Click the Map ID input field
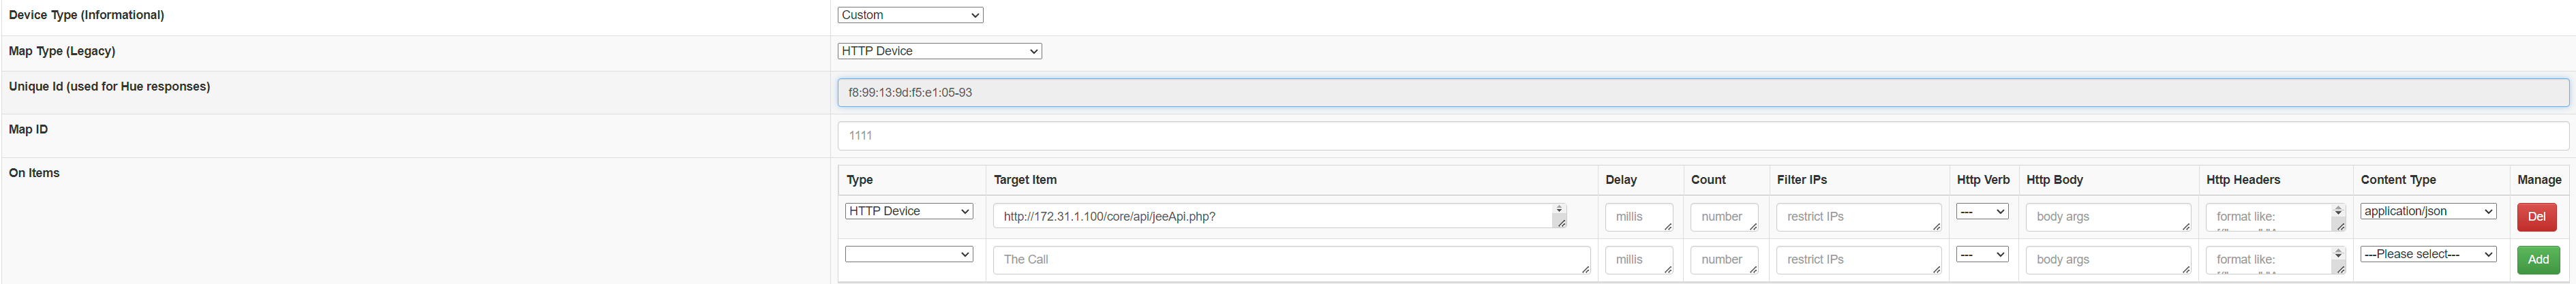Viewport: 2576px width, 284px height. point(1703,135)
